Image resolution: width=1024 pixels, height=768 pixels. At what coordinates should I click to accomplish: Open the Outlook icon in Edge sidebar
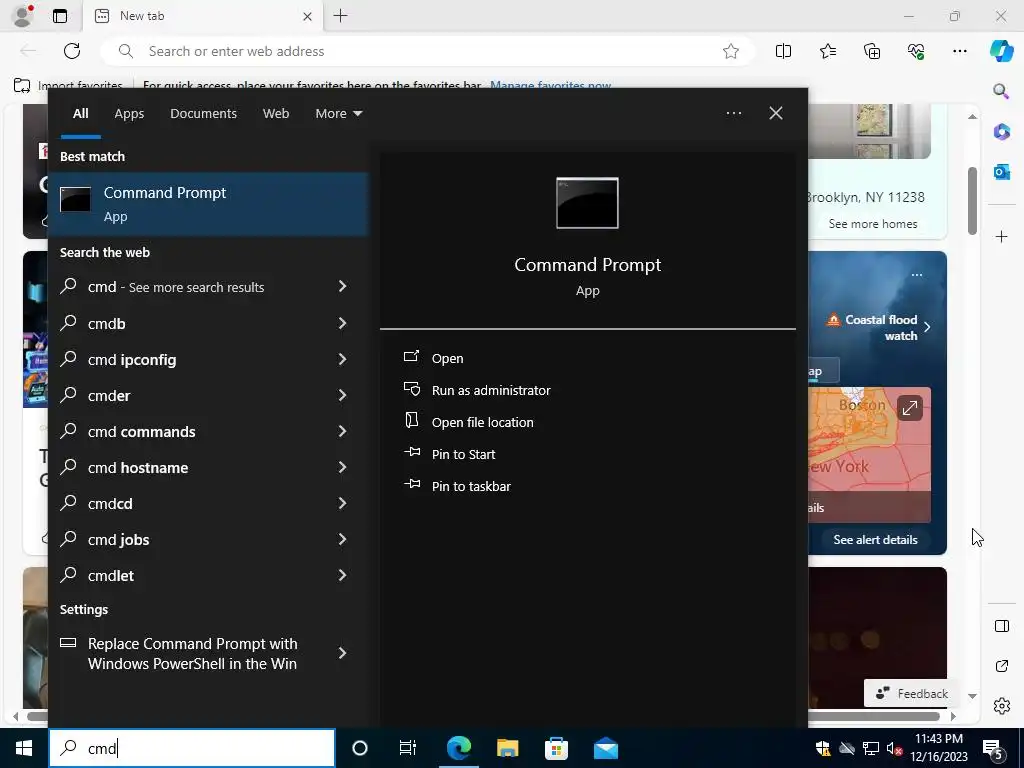pyautogui.click(x=1001, y=172)
